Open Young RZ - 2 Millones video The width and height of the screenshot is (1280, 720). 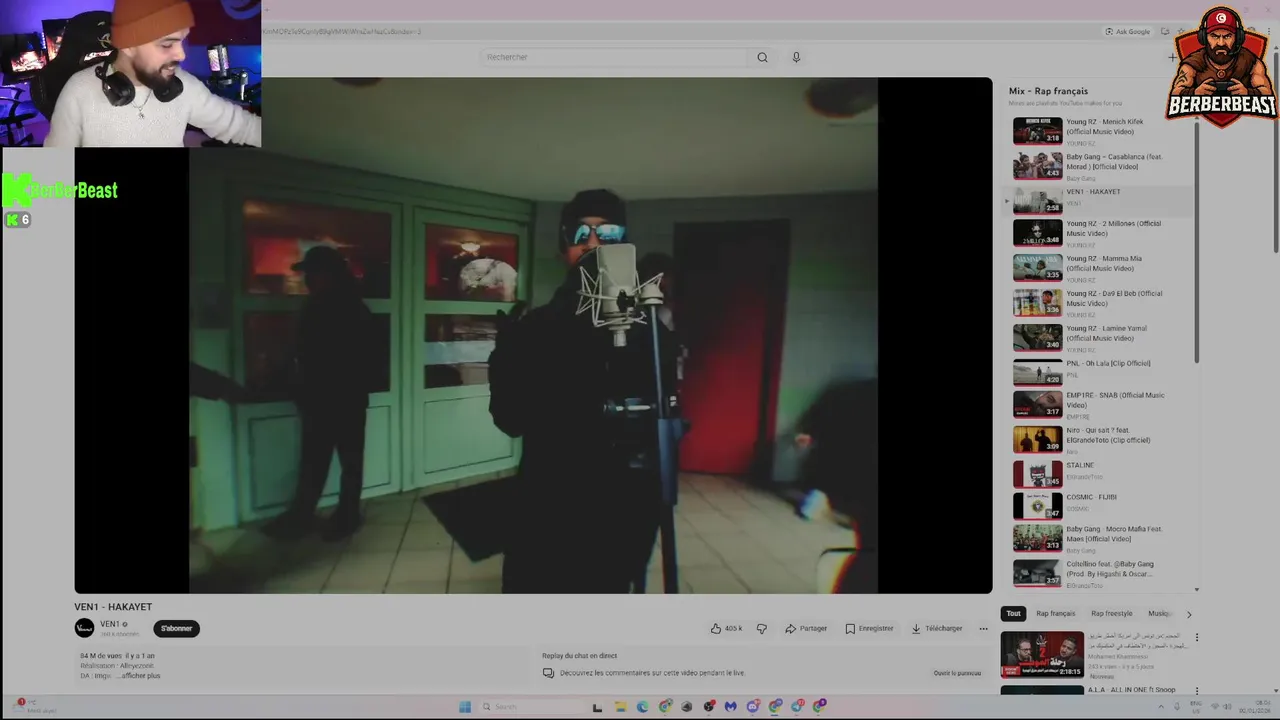(1100, 233)
